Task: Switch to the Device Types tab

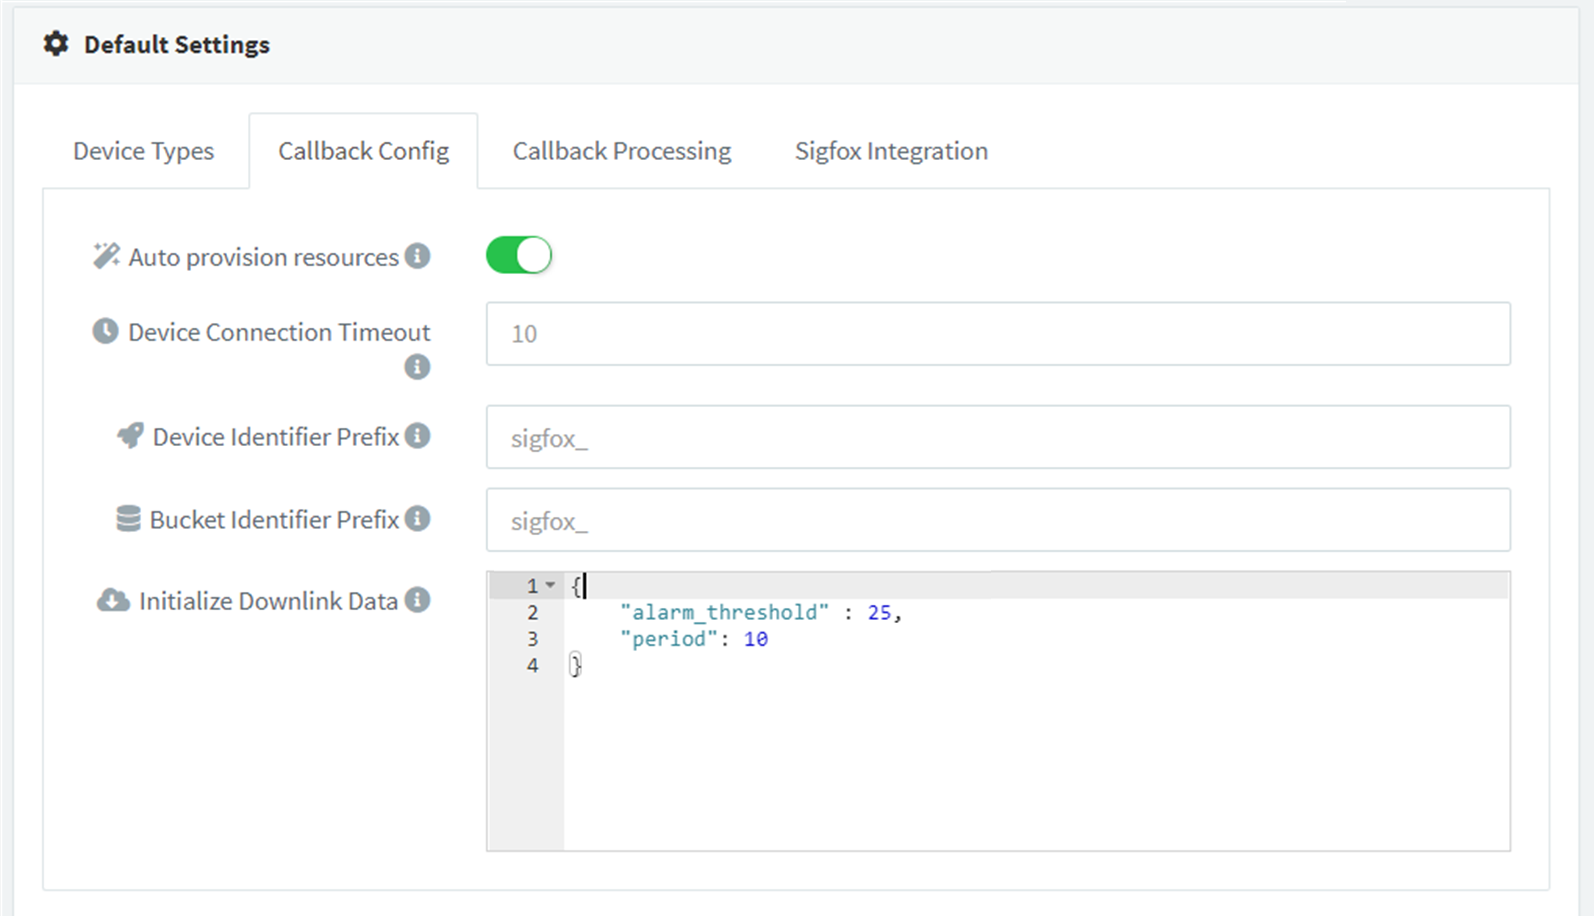Action: (143, 151)
